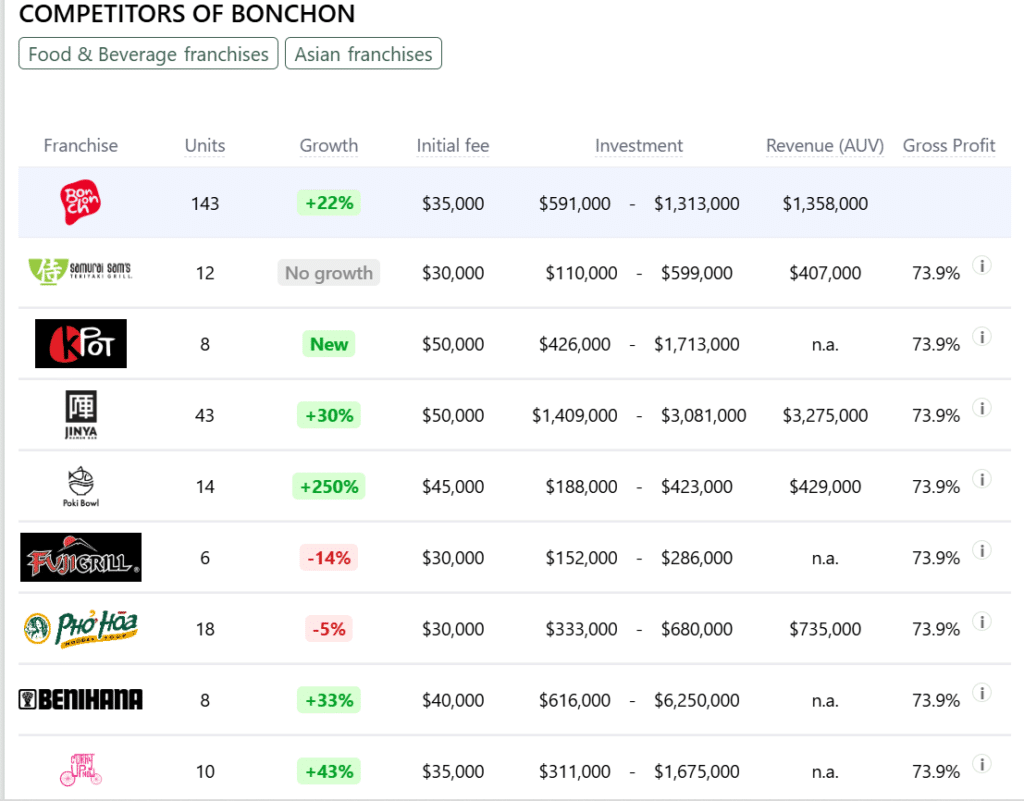The image size is (1024, 801).
Task: Click info icon in KPot row
Action: coord(982,336)
